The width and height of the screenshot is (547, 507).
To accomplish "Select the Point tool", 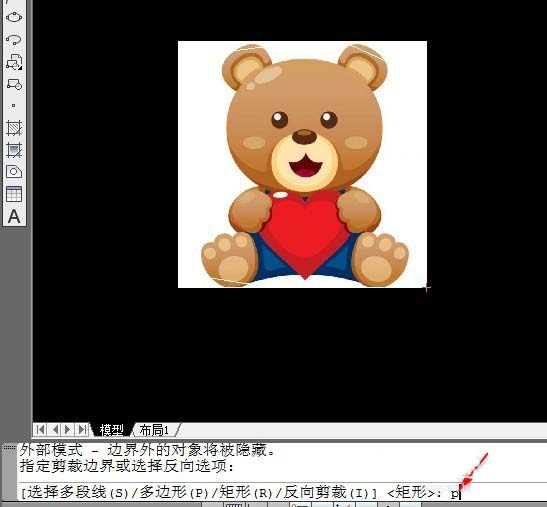I will [14, 105].
